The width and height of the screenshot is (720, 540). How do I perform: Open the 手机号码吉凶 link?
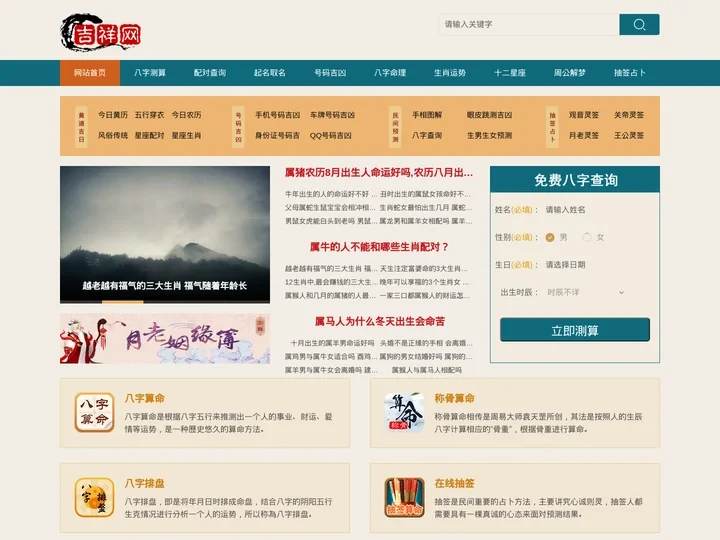pos(277,115)
